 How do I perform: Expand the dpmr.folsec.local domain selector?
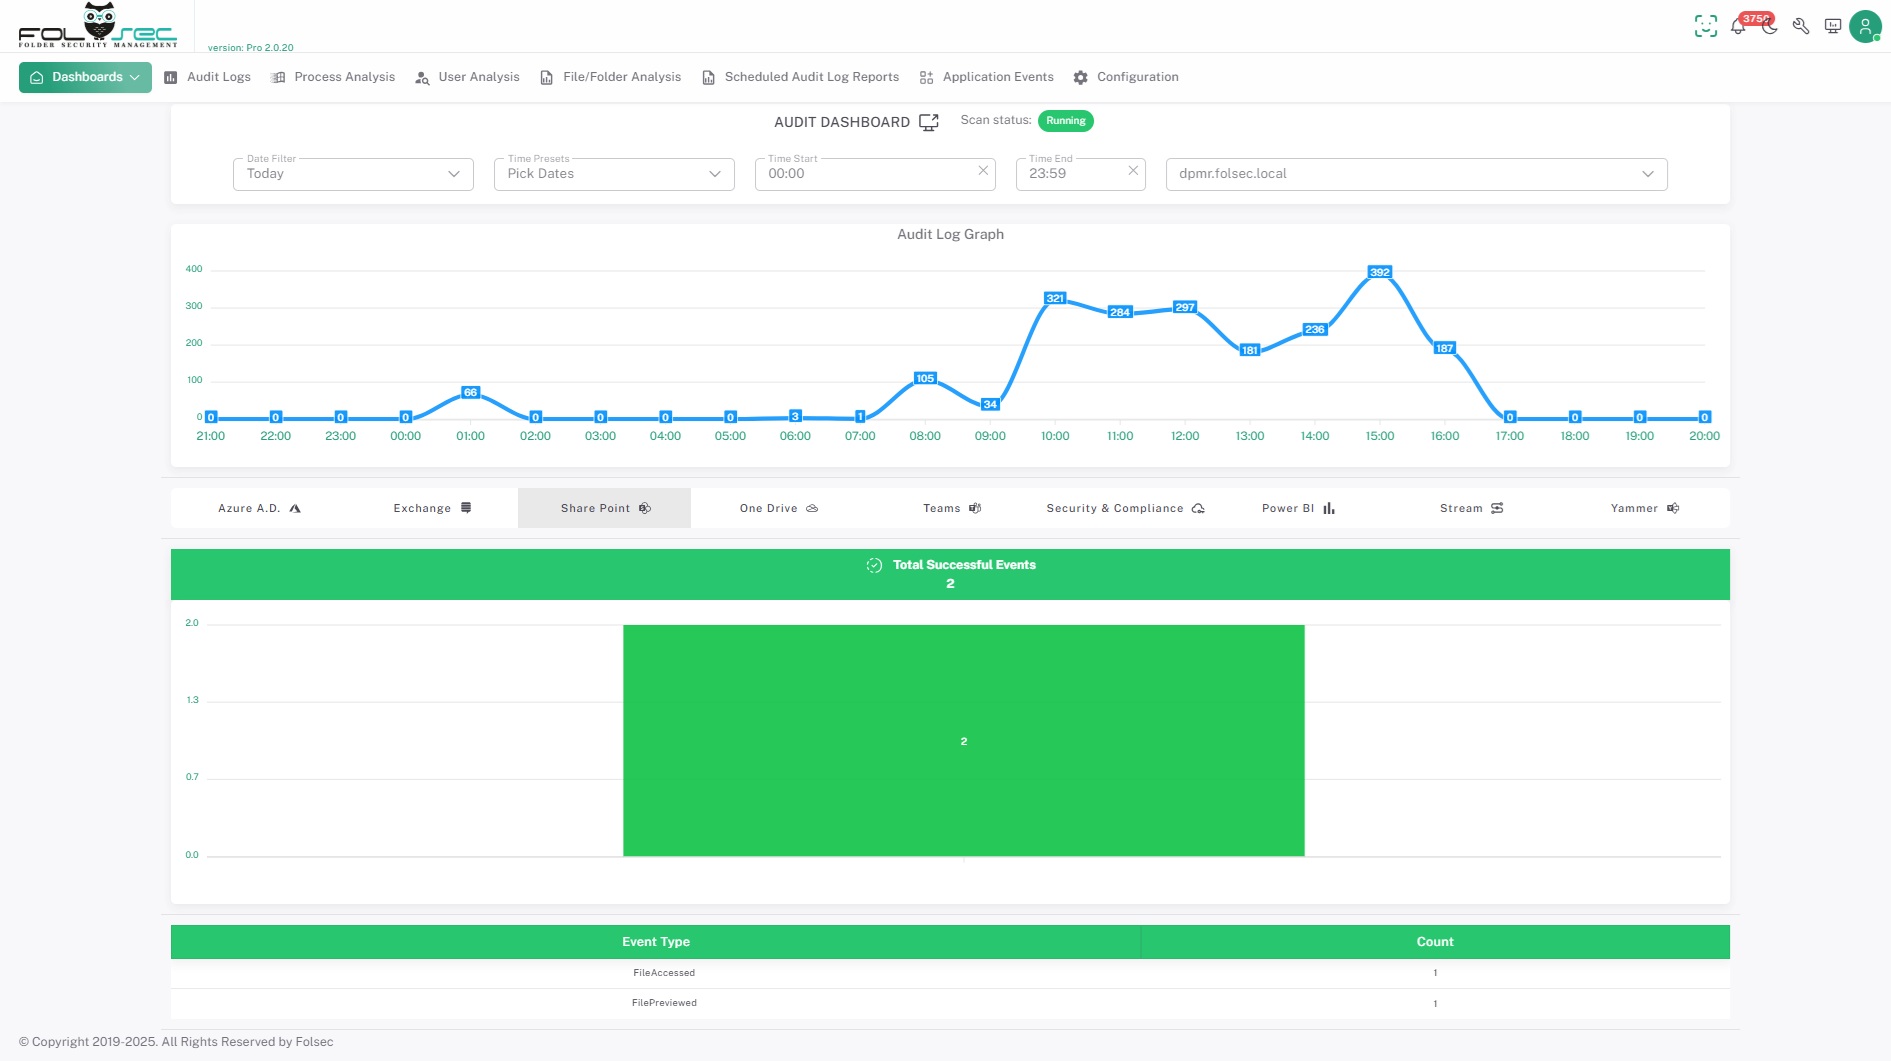tap(1416, 174)
